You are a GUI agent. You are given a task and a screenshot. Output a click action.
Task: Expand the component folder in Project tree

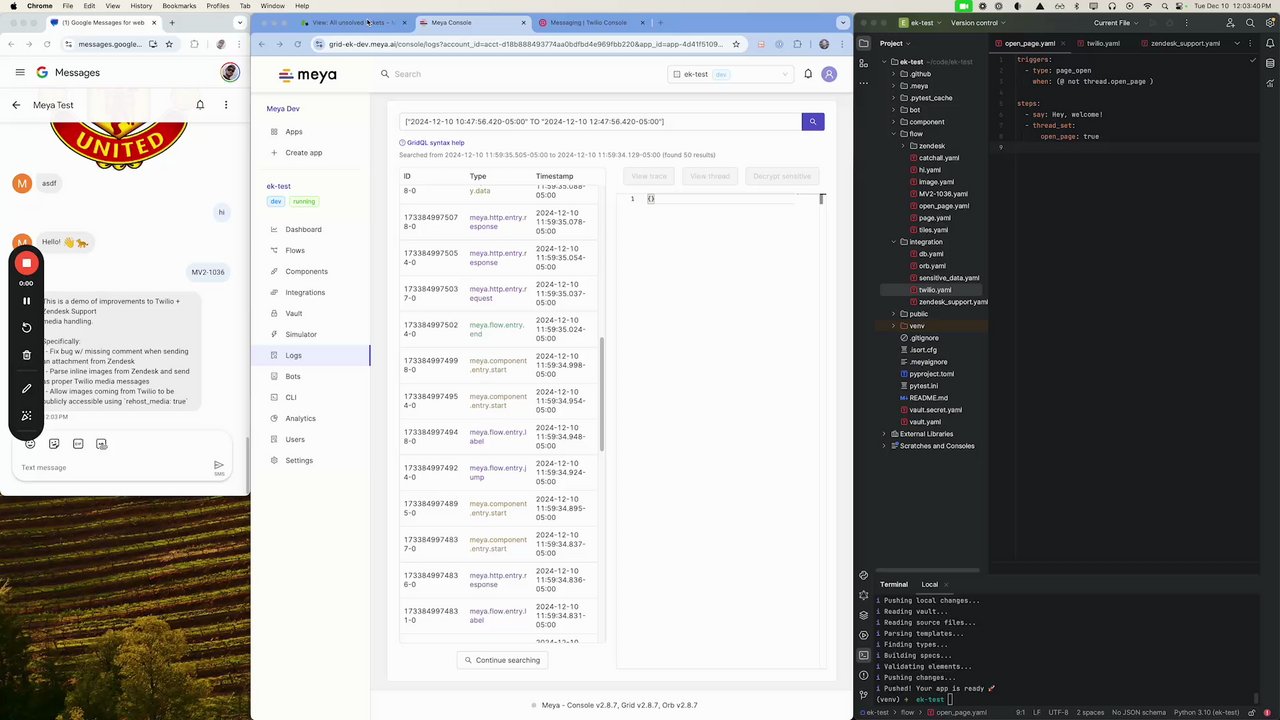(893, 122)
